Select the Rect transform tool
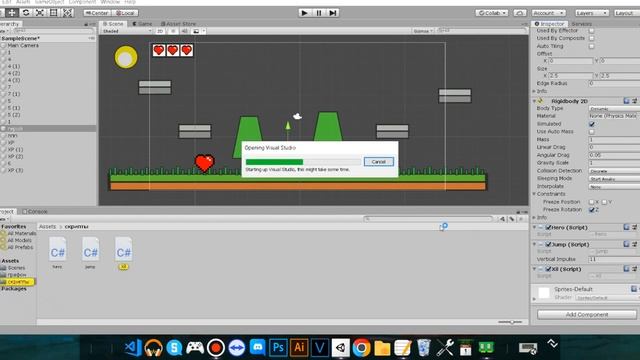640x360 pixels. pyautogui.click(x=53, y=13)
